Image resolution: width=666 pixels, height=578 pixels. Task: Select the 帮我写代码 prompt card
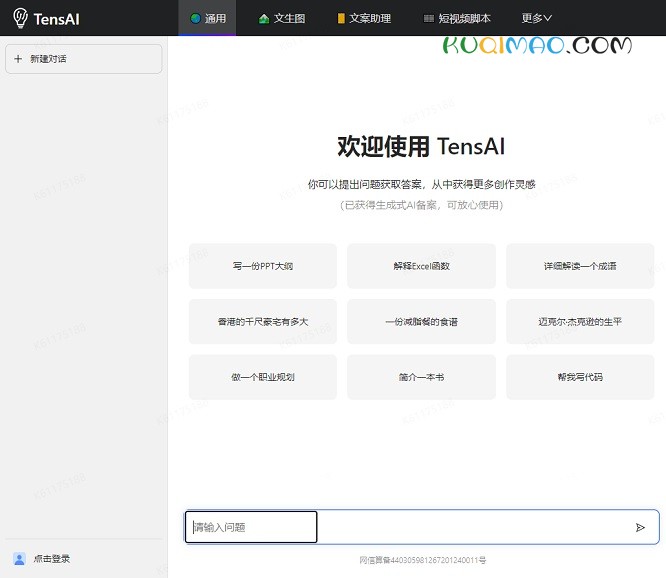580,377
